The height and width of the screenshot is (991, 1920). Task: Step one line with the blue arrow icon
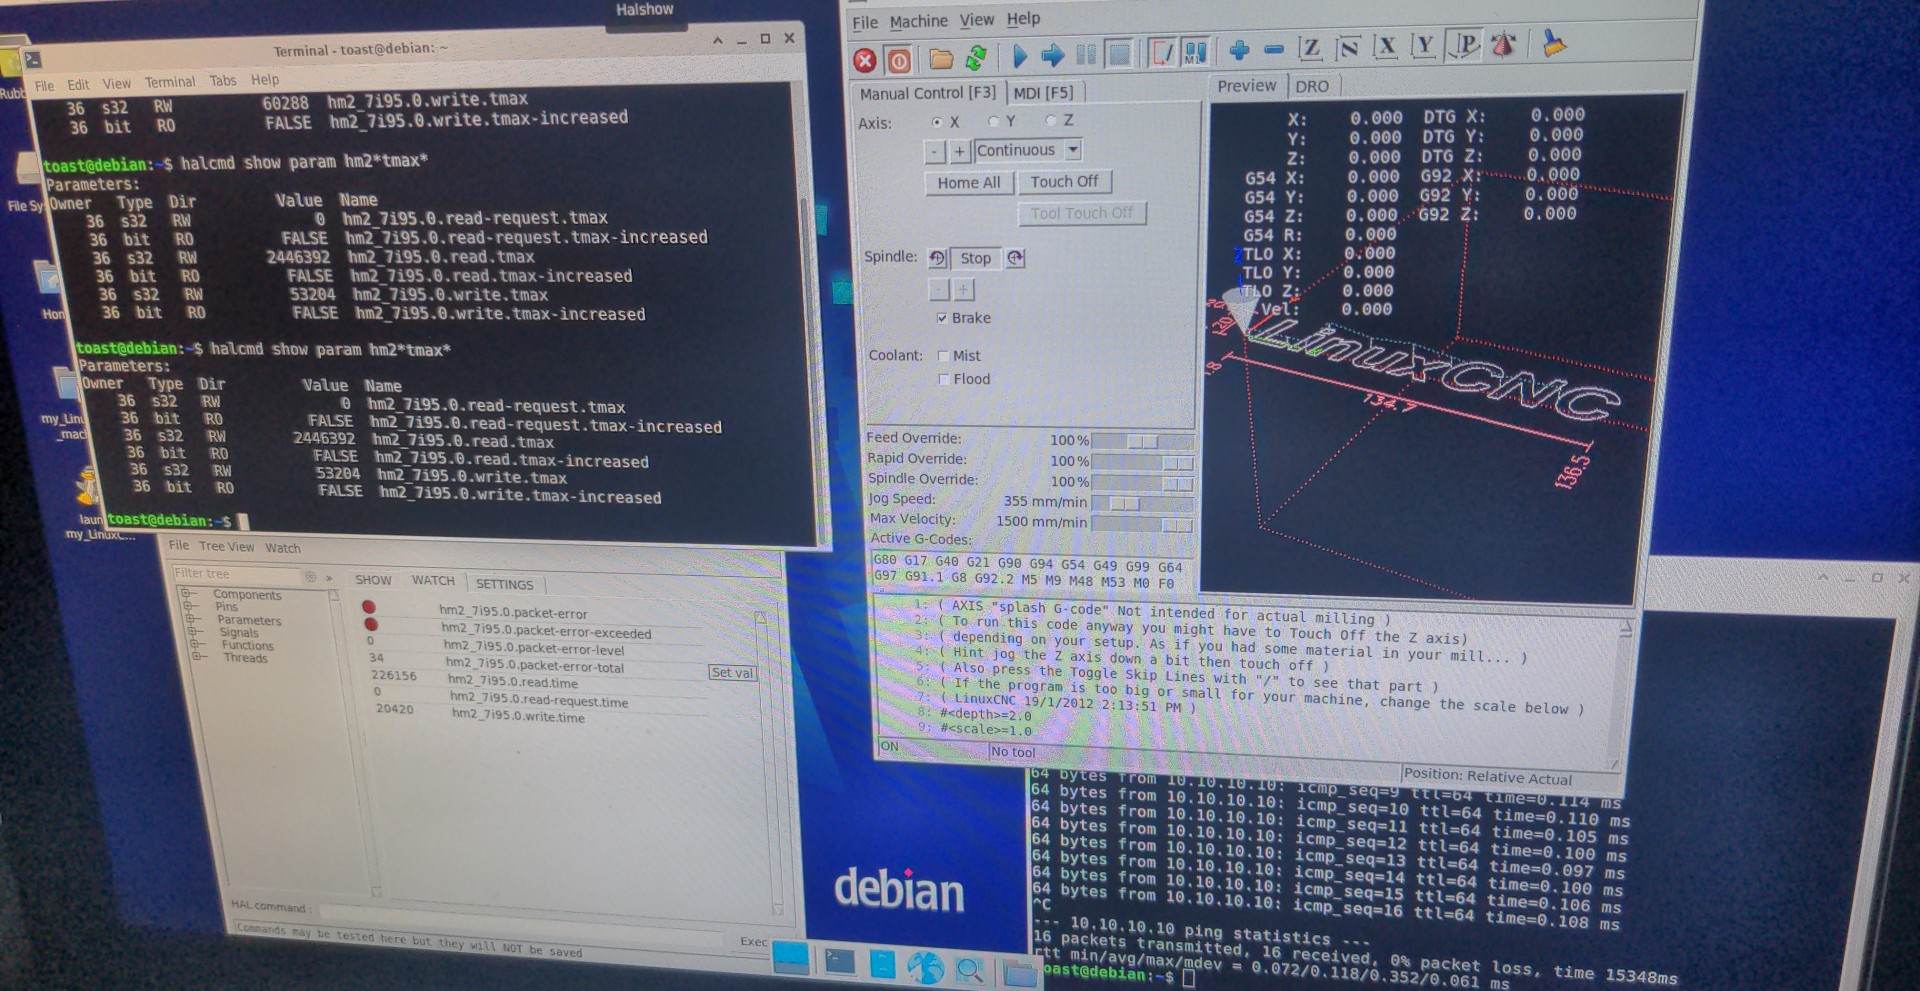coord(1051,55)
